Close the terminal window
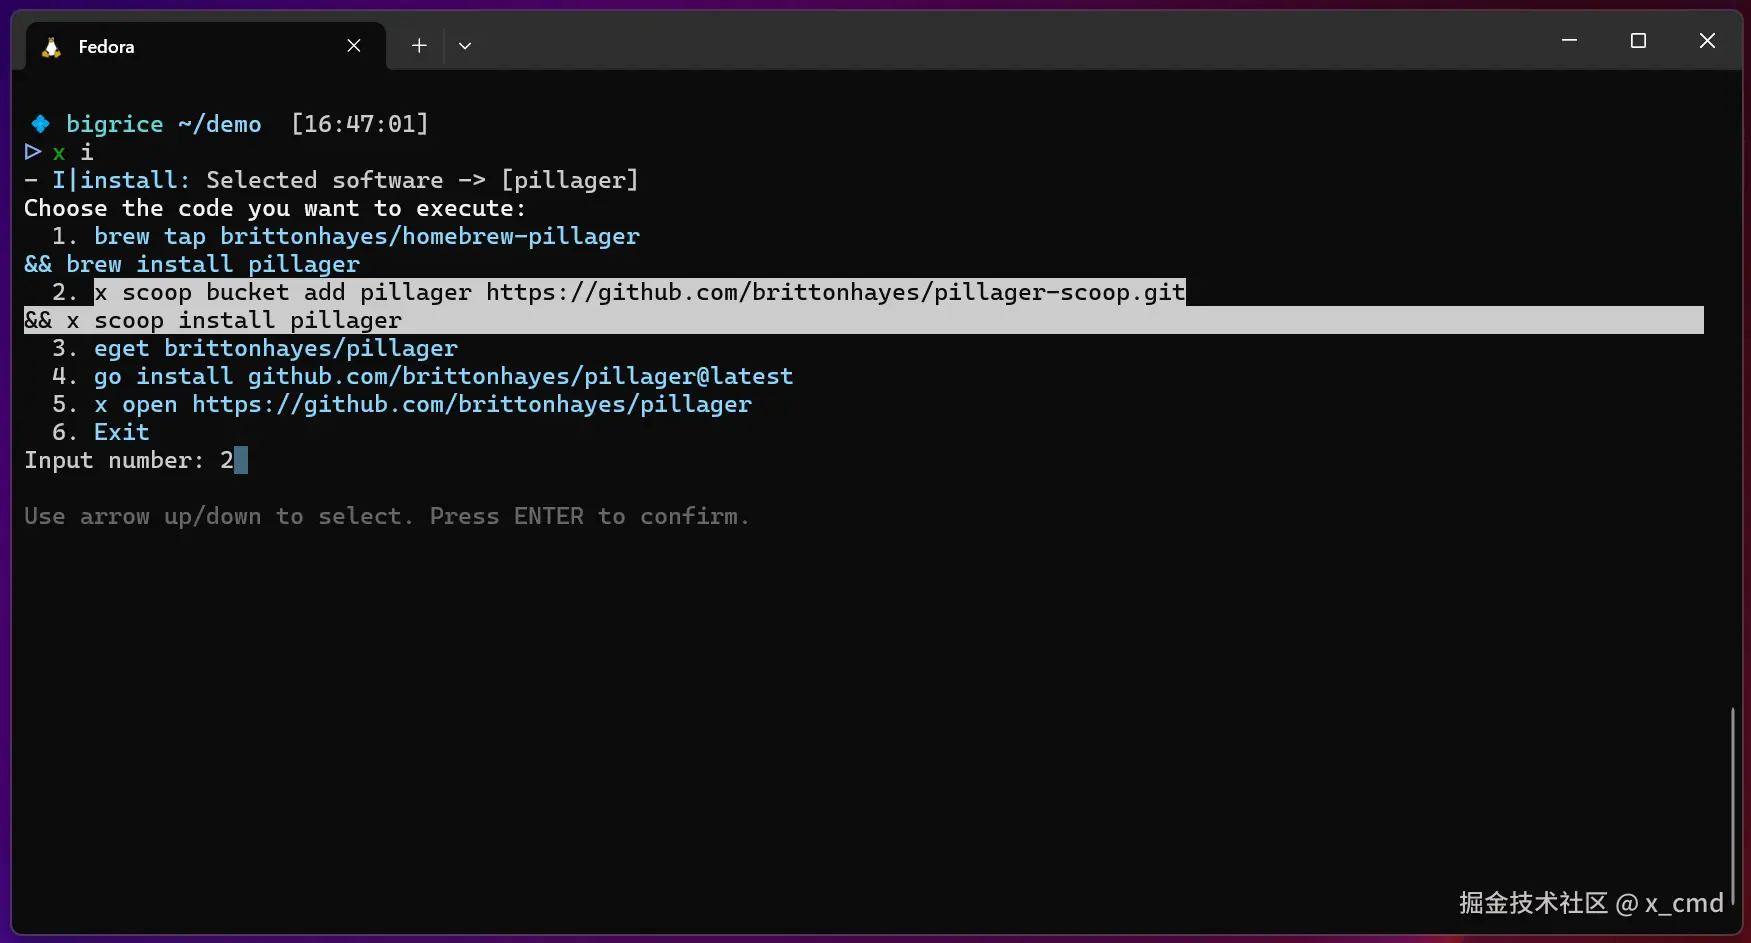1751x943 pixels. [x=1707, y=41]
